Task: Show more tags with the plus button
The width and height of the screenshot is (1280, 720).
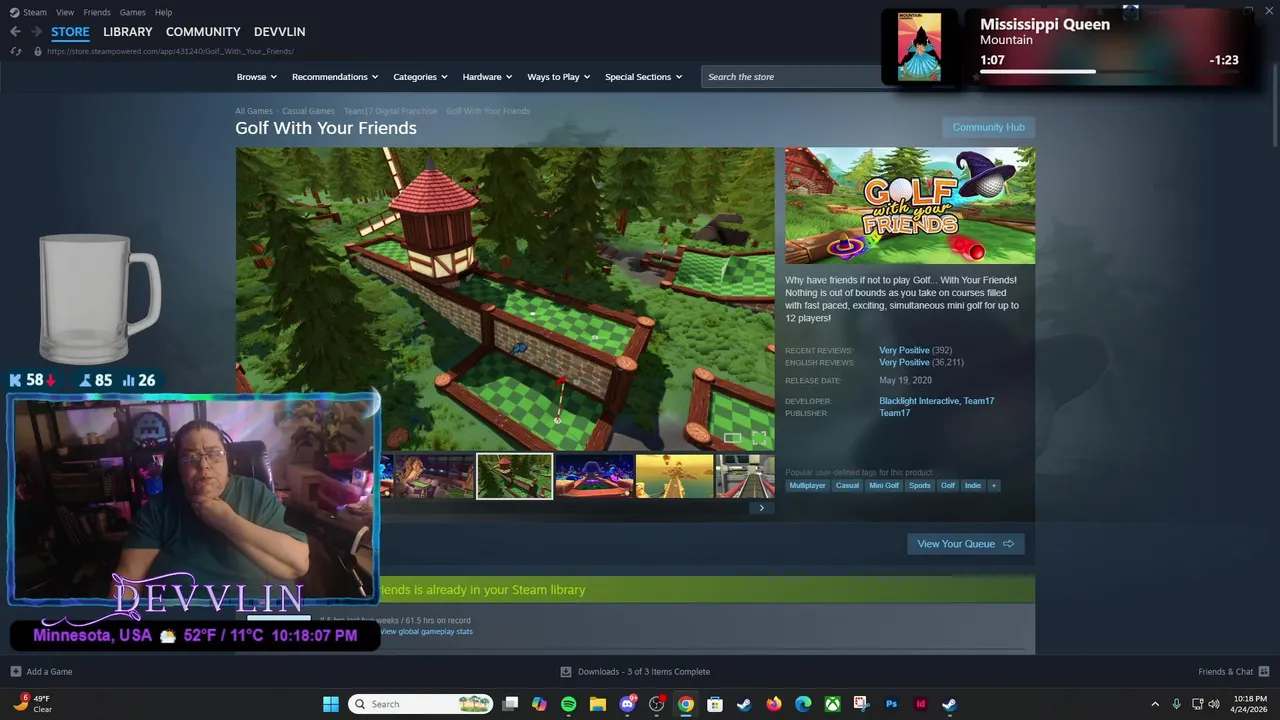Action: [x=994, y=485]
